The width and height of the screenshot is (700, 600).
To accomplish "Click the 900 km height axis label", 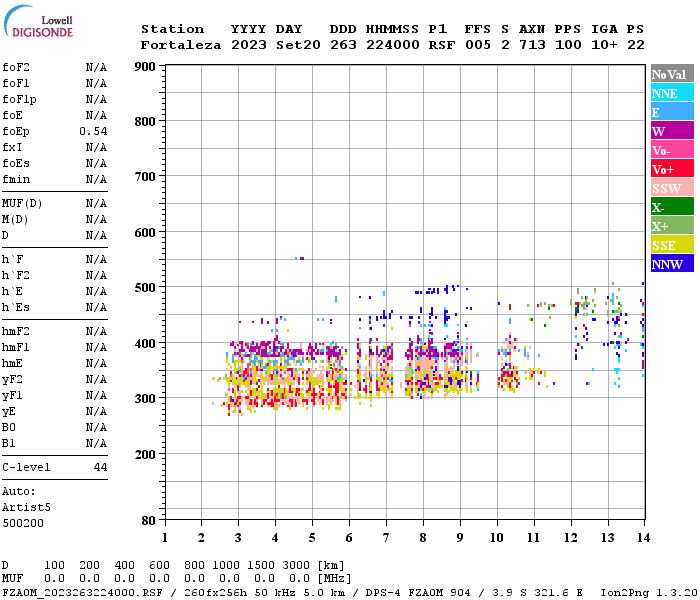I will pyautogui.click(x=145, y=67).
